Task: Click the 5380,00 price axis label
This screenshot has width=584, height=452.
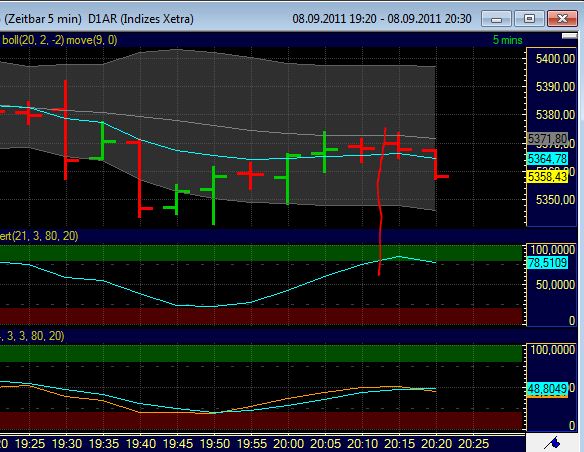Action: 555,115
